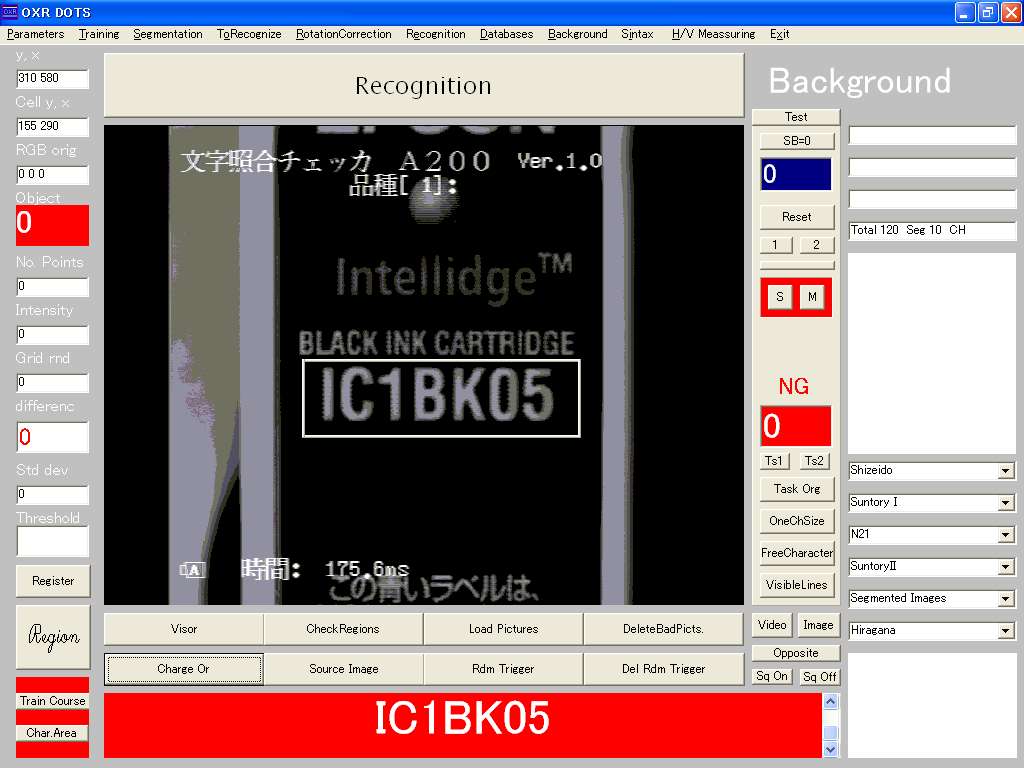Image resolution: width=1024 pixels, height=768 pixels.
Task: Click the Task Org button
Action: pos(797,489)
